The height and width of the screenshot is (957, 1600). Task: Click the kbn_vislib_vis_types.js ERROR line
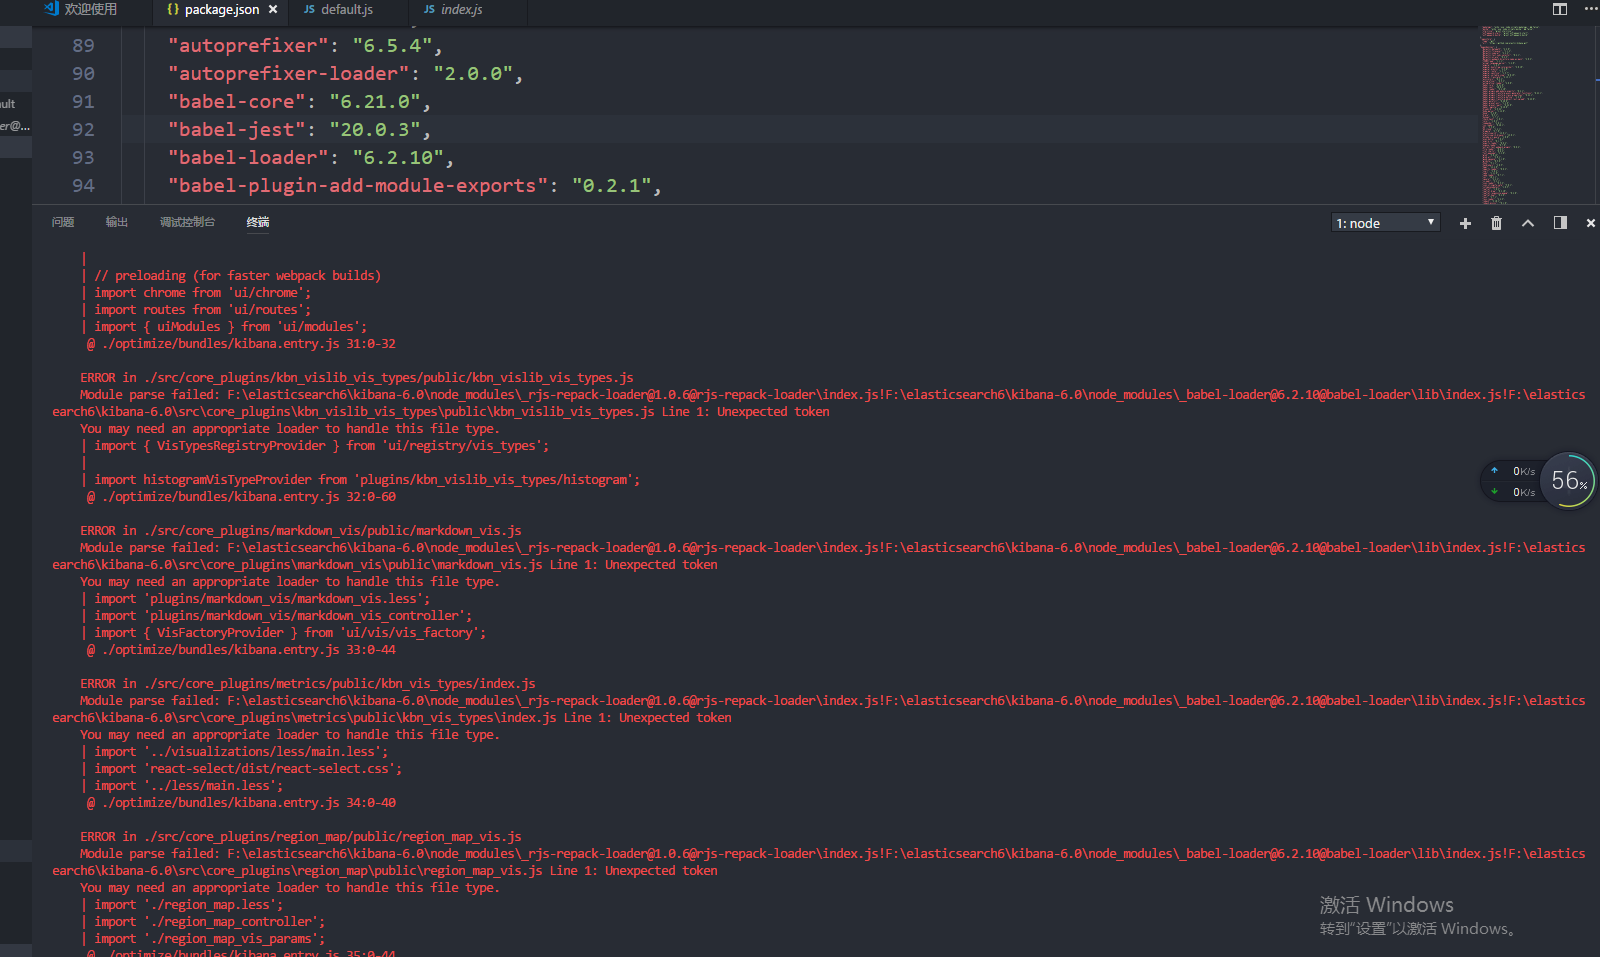(357, 378)
